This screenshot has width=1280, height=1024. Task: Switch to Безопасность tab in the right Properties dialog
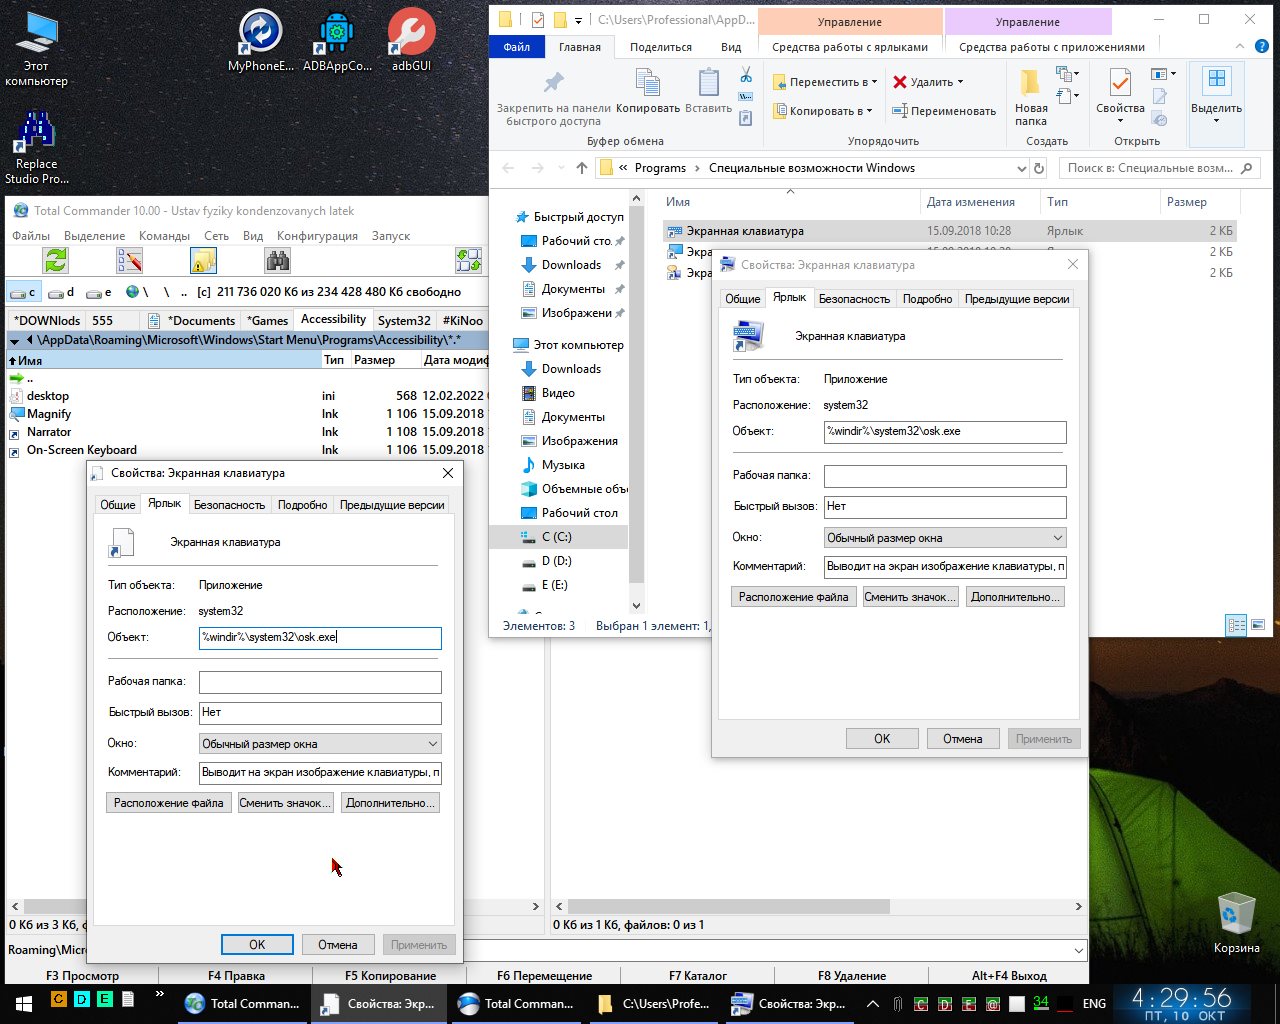(x=853, y=299)
